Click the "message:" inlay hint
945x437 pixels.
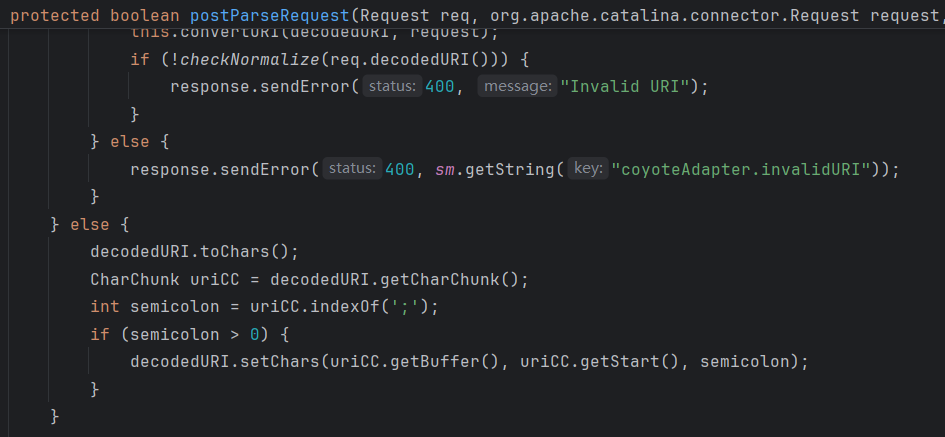point(517,87)
